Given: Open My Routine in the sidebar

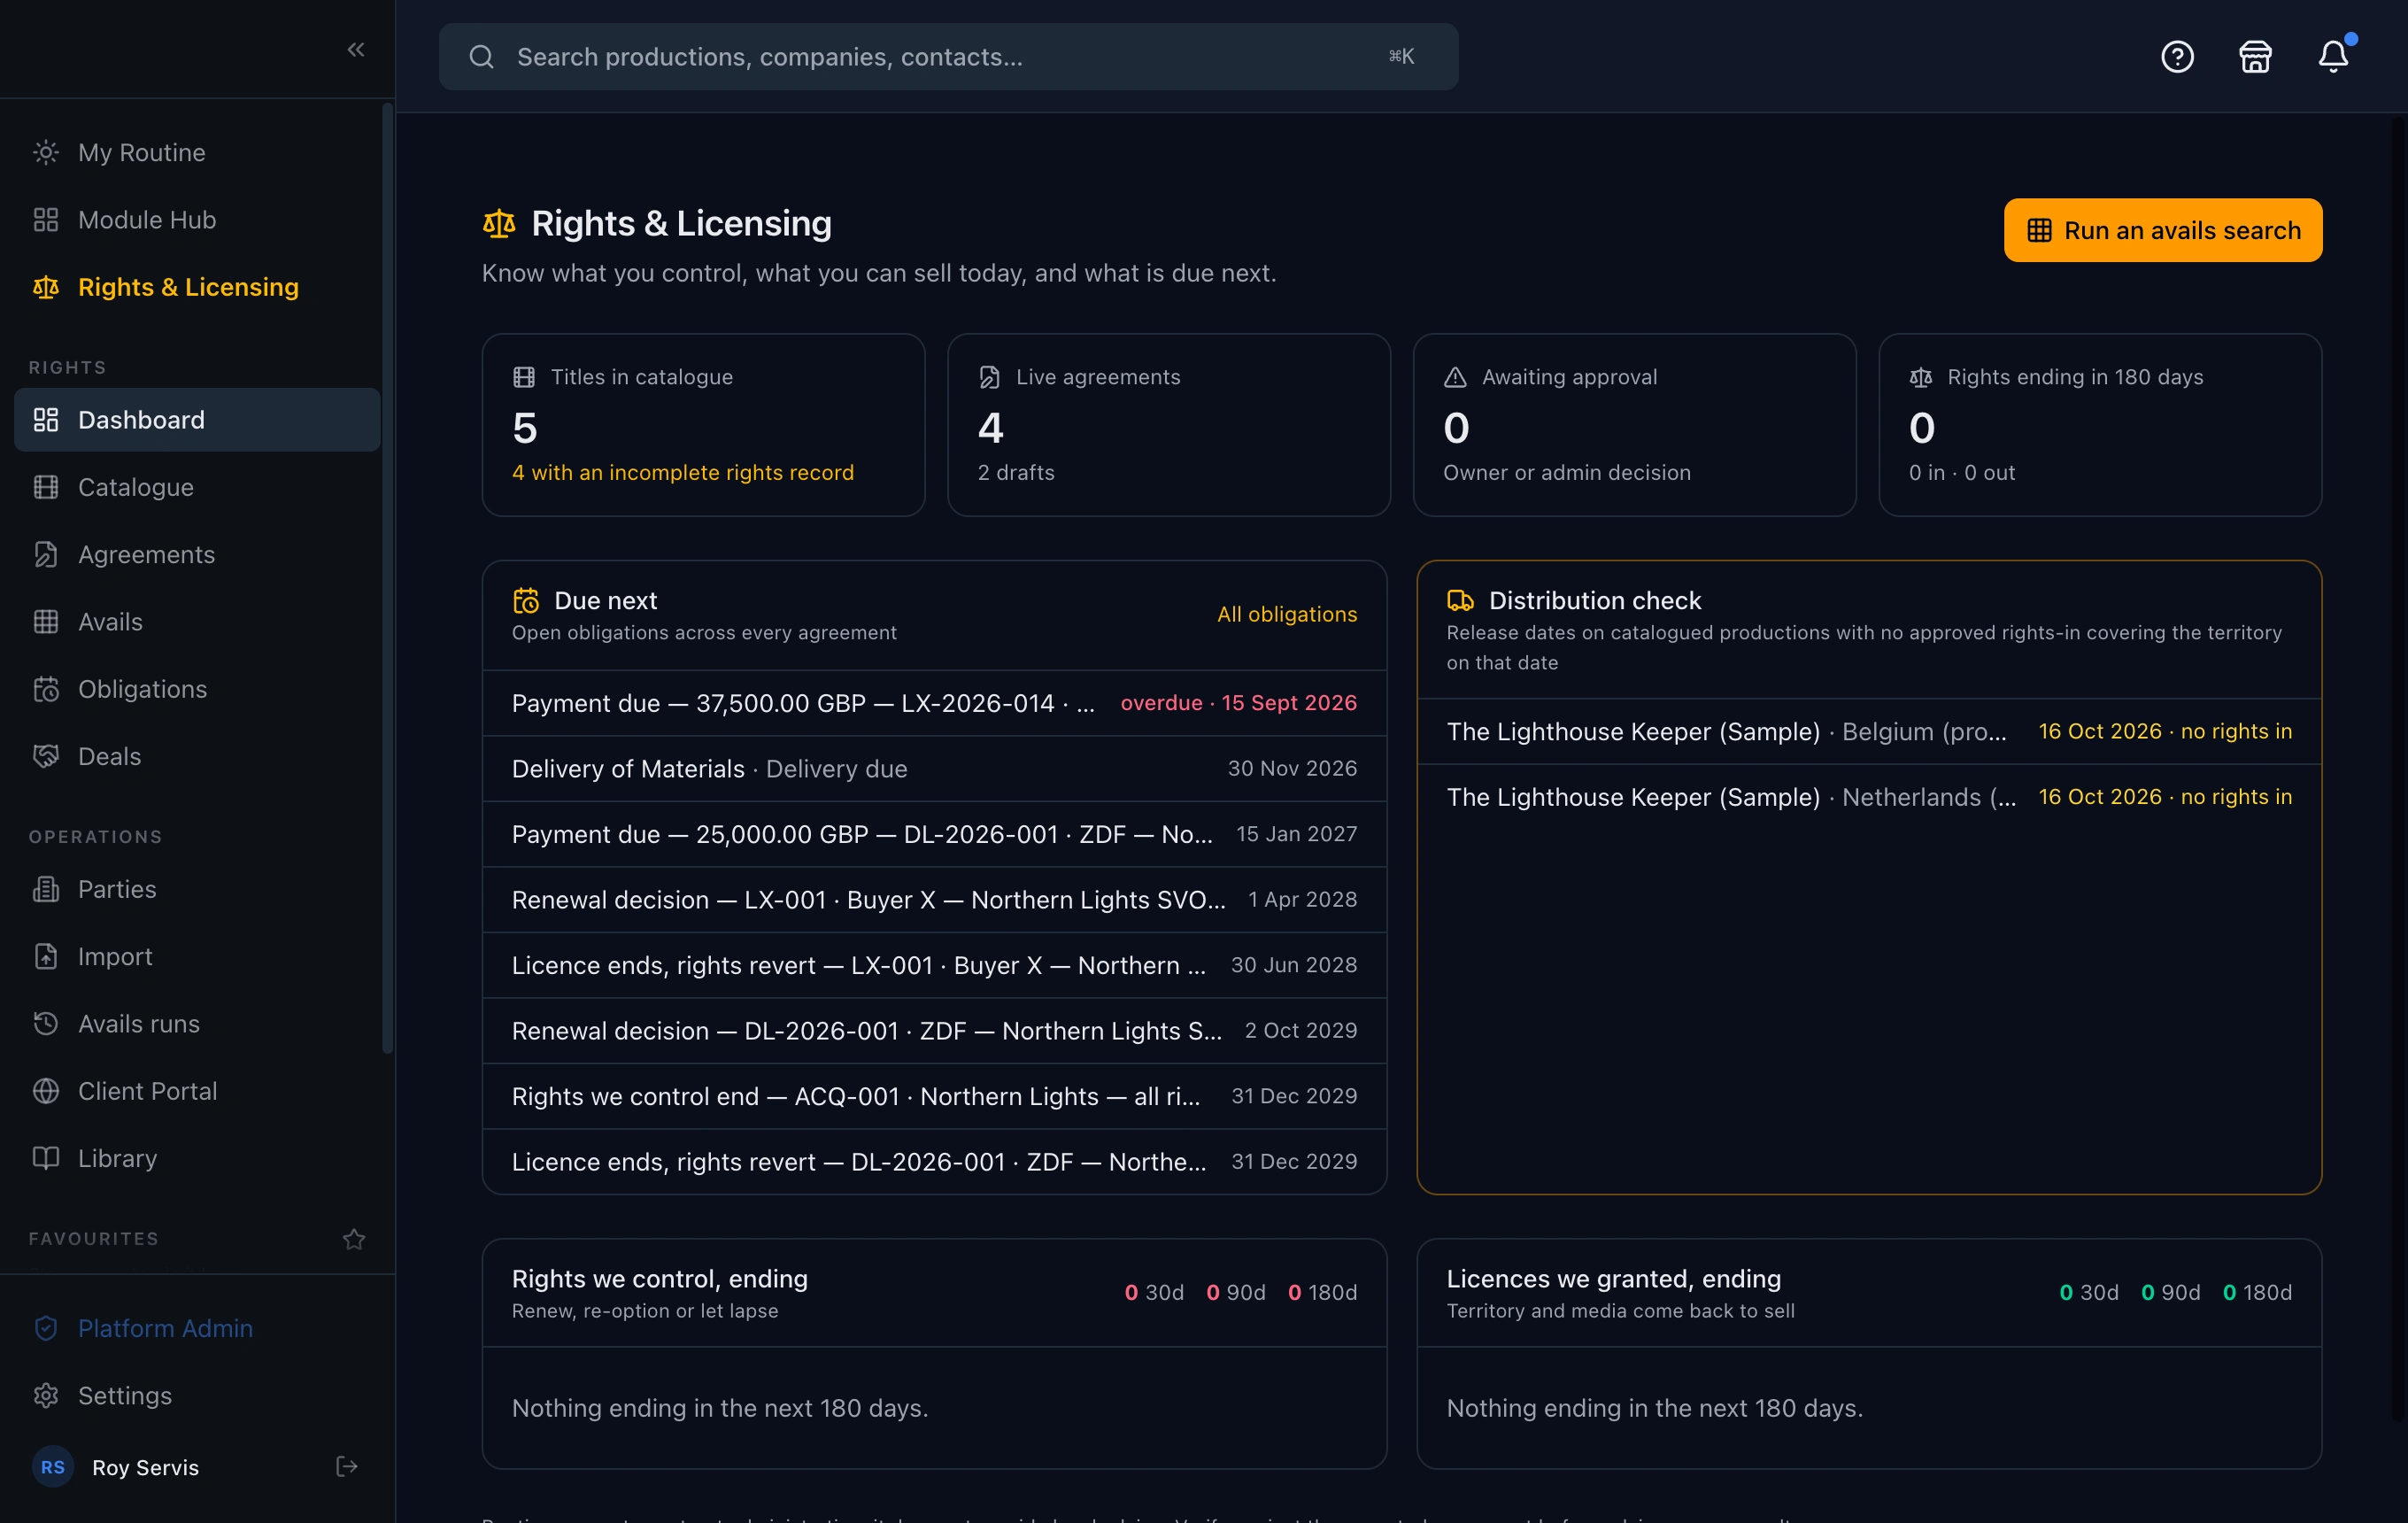Looking at the screenshot, I should click(197, 152).
